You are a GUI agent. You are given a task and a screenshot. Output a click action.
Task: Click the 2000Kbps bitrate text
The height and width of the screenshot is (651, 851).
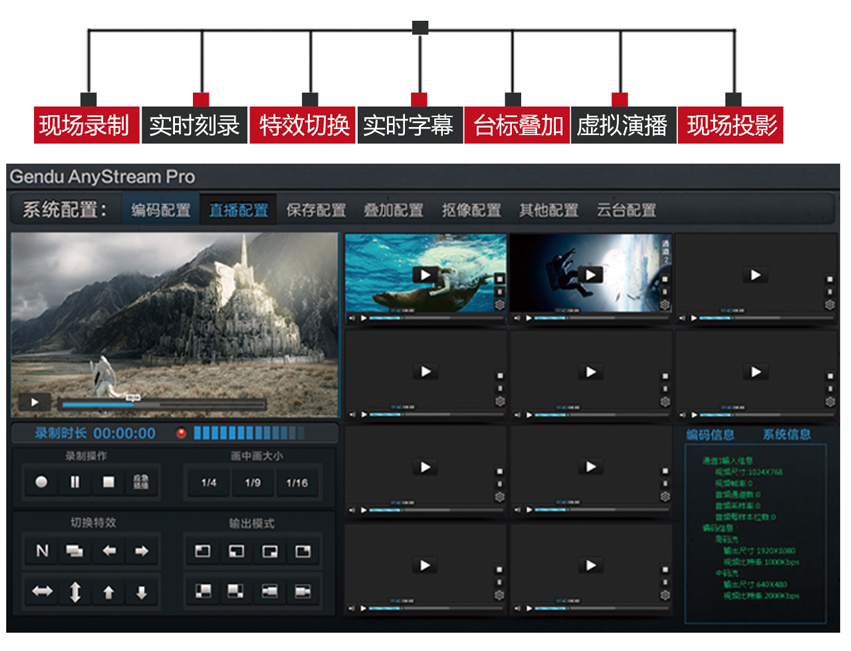coord(782,596)
